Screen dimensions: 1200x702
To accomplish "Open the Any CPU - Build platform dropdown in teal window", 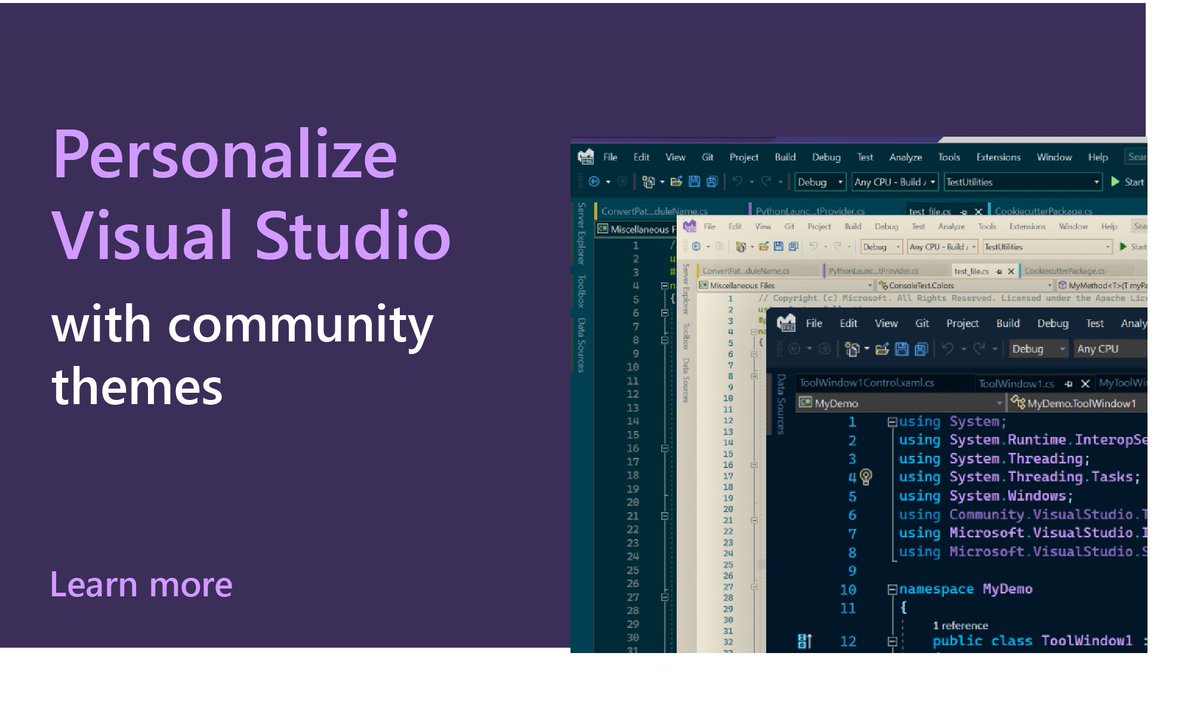I will [x=895, y=182].
